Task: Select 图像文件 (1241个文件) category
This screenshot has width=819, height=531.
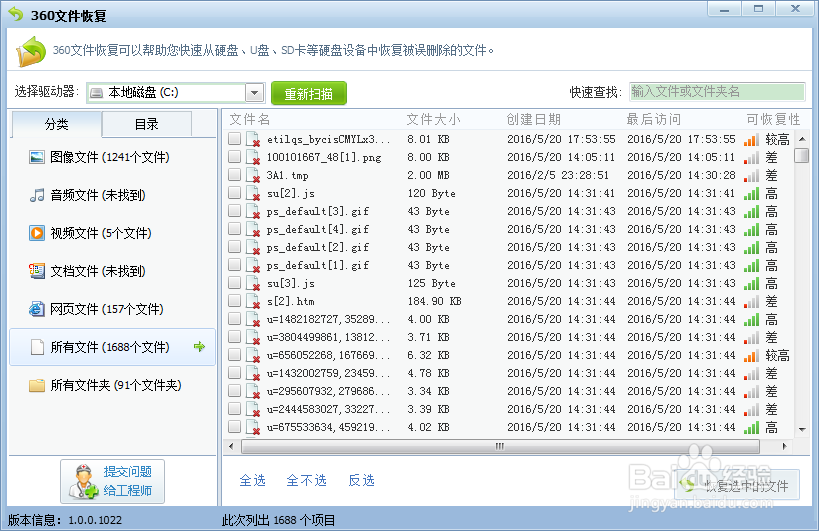Action: pos(112,157)
